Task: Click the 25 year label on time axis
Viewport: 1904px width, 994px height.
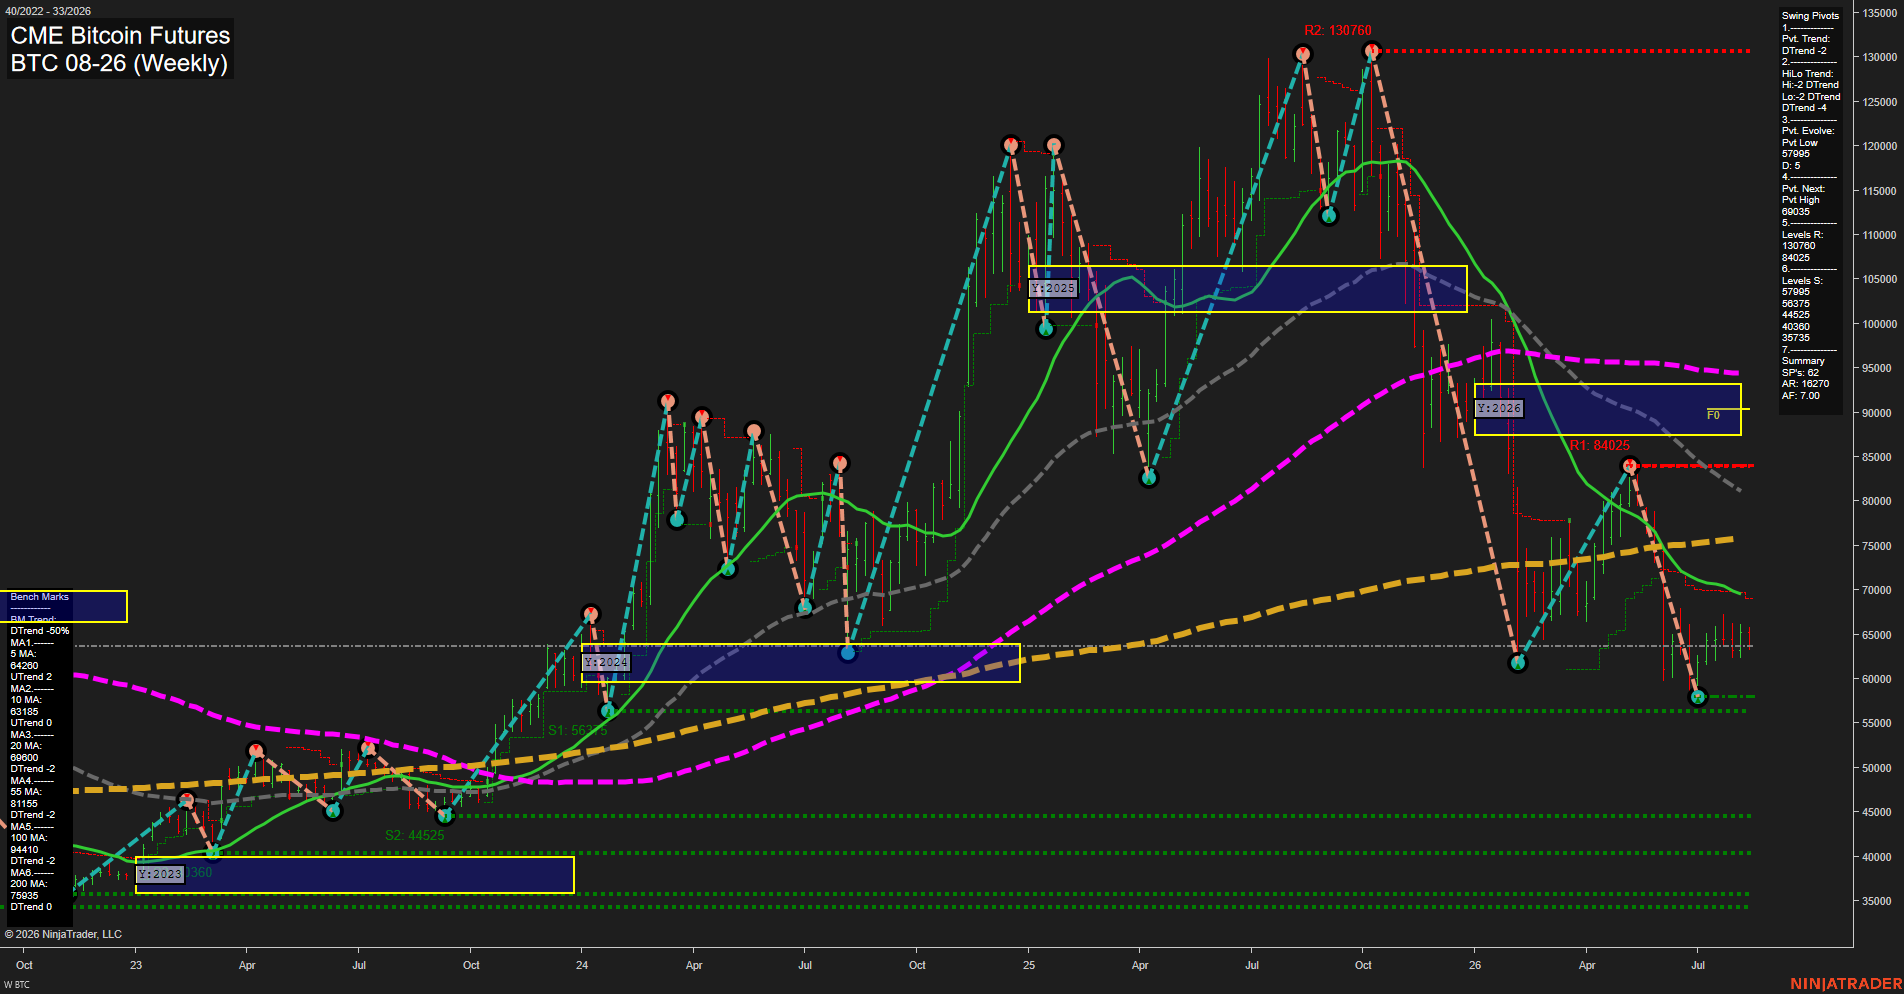Action: tap(1029, 965)
